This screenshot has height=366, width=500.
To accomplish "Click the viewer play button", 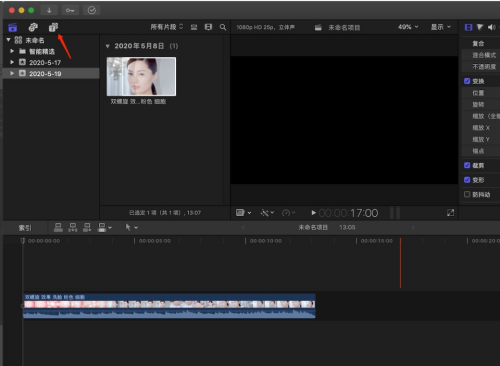I will pos(313,213).
